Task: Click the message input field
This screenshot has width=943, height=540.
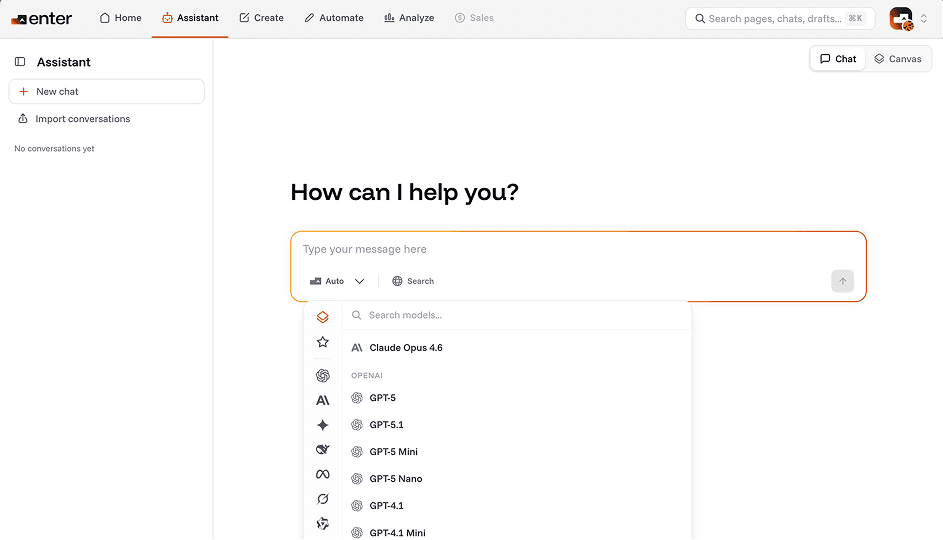Action: [x=577, y=250]
